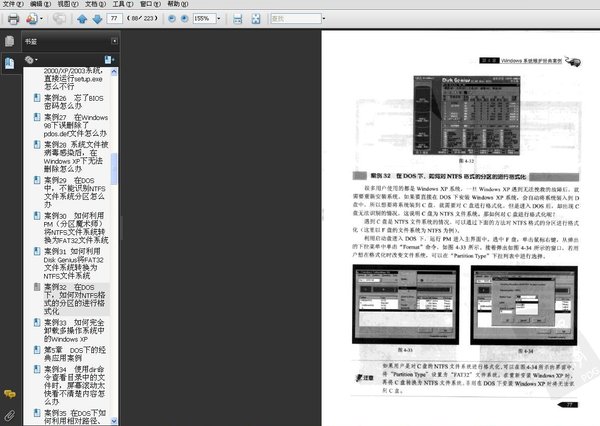Click bookmark icon beside 案例33

pyautogui.click(x=37, y=322)
